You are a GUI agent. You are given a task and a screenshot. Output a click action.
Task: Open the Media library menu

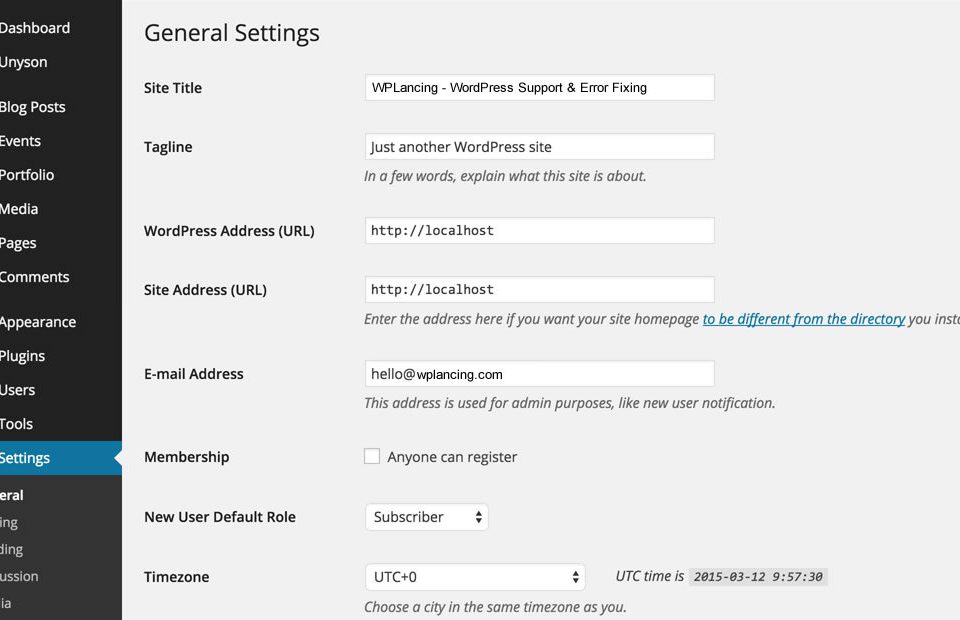[x=20, y=209]
